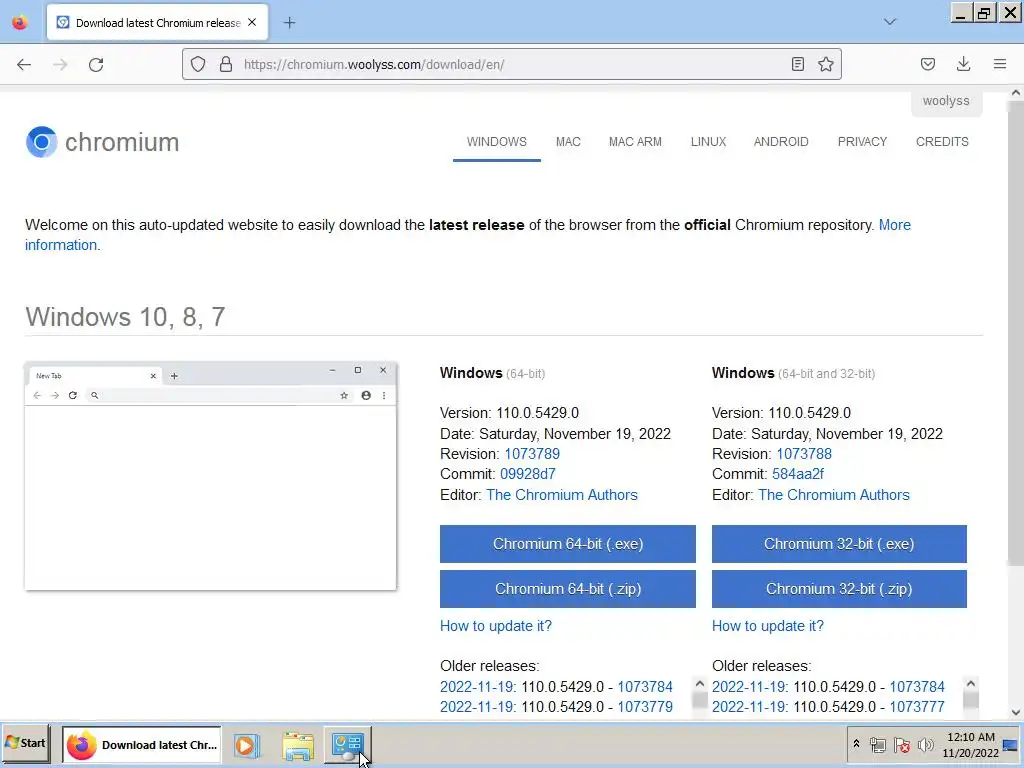Click the Chromium browser preview thumbnail
1024x768 pixels.
210,476
